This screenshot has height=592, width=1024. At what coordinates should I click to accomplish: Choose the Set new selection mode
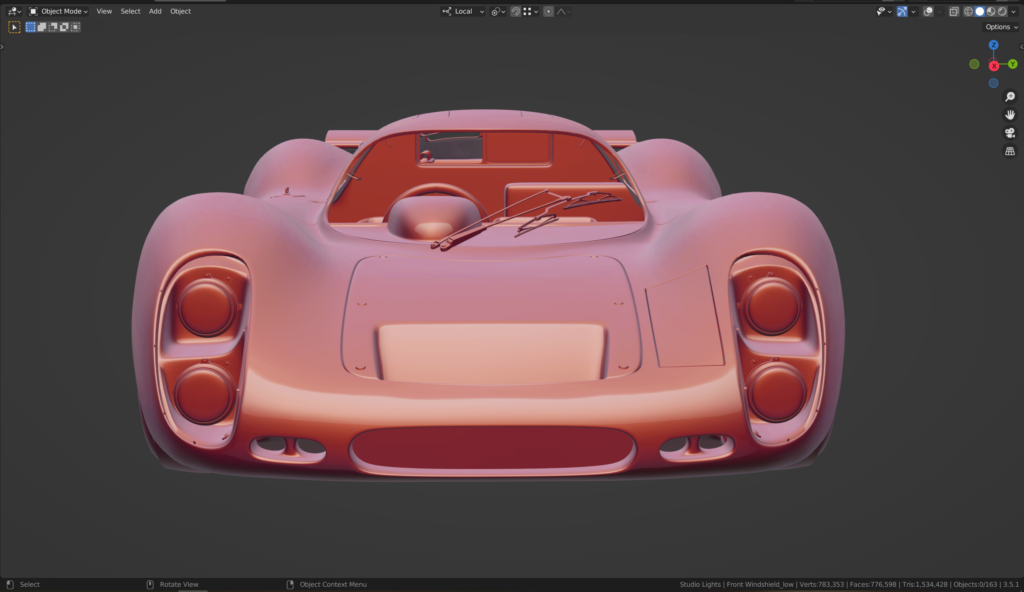[31, 27]
